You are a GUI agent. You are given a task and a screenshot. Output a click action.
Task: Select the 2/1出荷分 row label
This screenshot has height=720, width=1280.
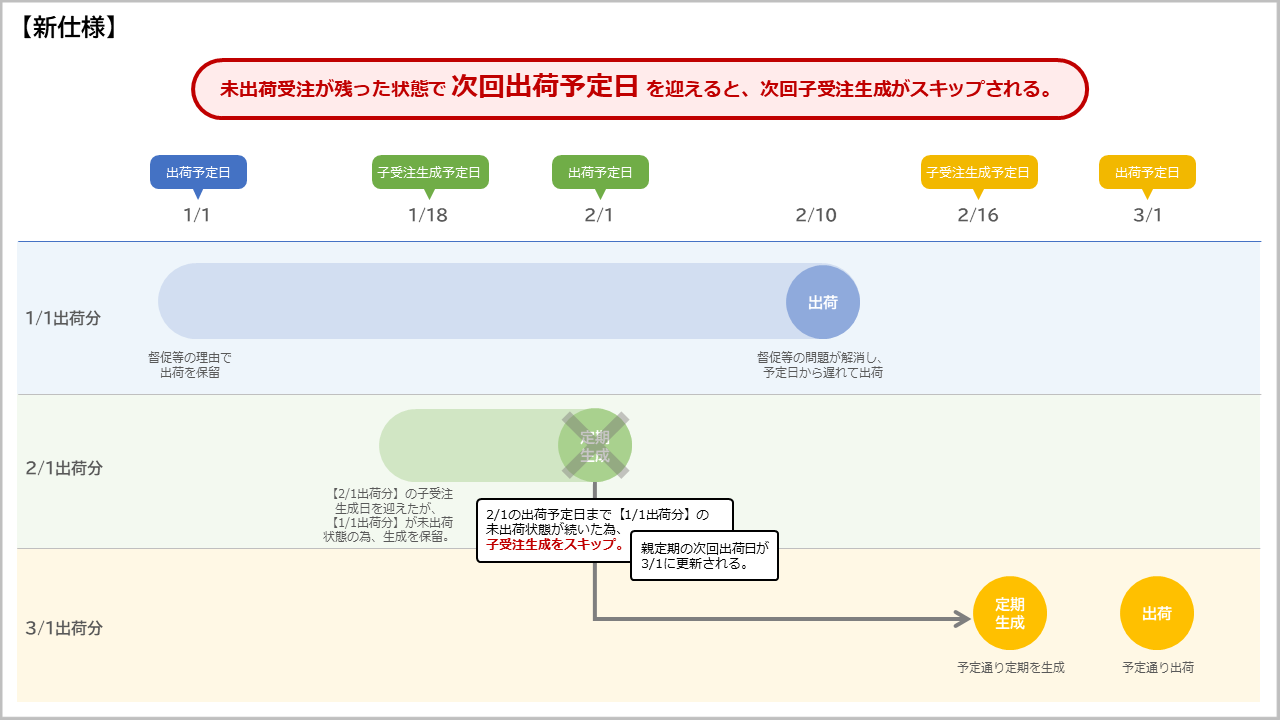click(x=64, y=468)
